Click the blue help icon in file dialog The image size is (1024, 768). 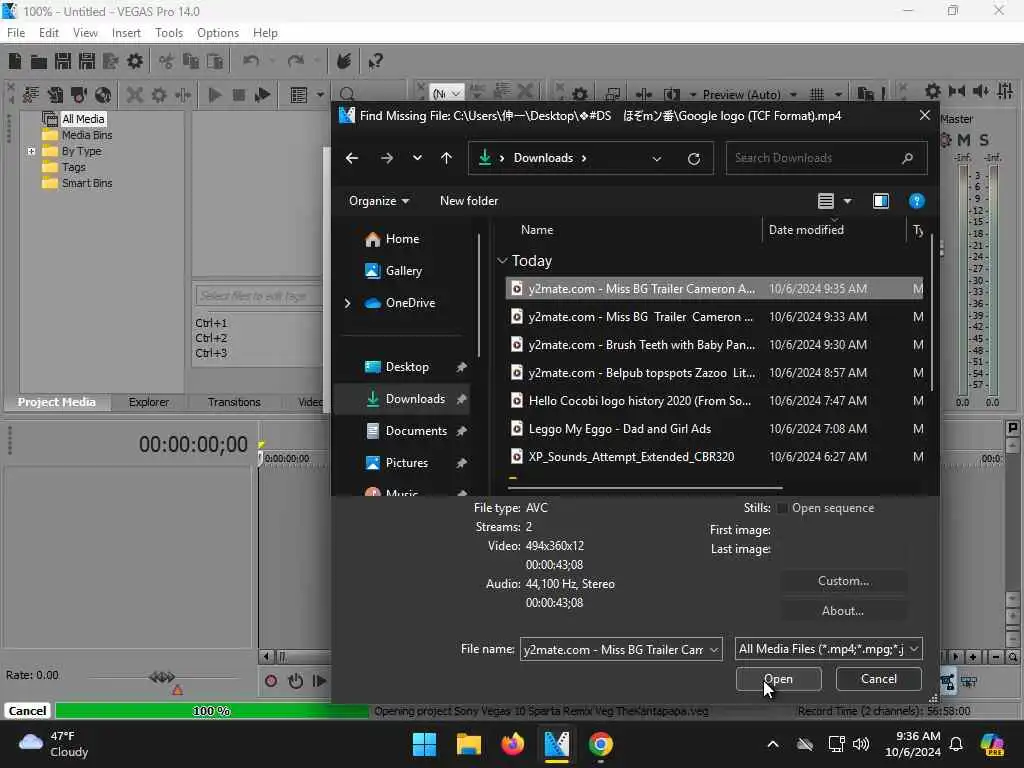pyautogui.click(x=916, y=201)
